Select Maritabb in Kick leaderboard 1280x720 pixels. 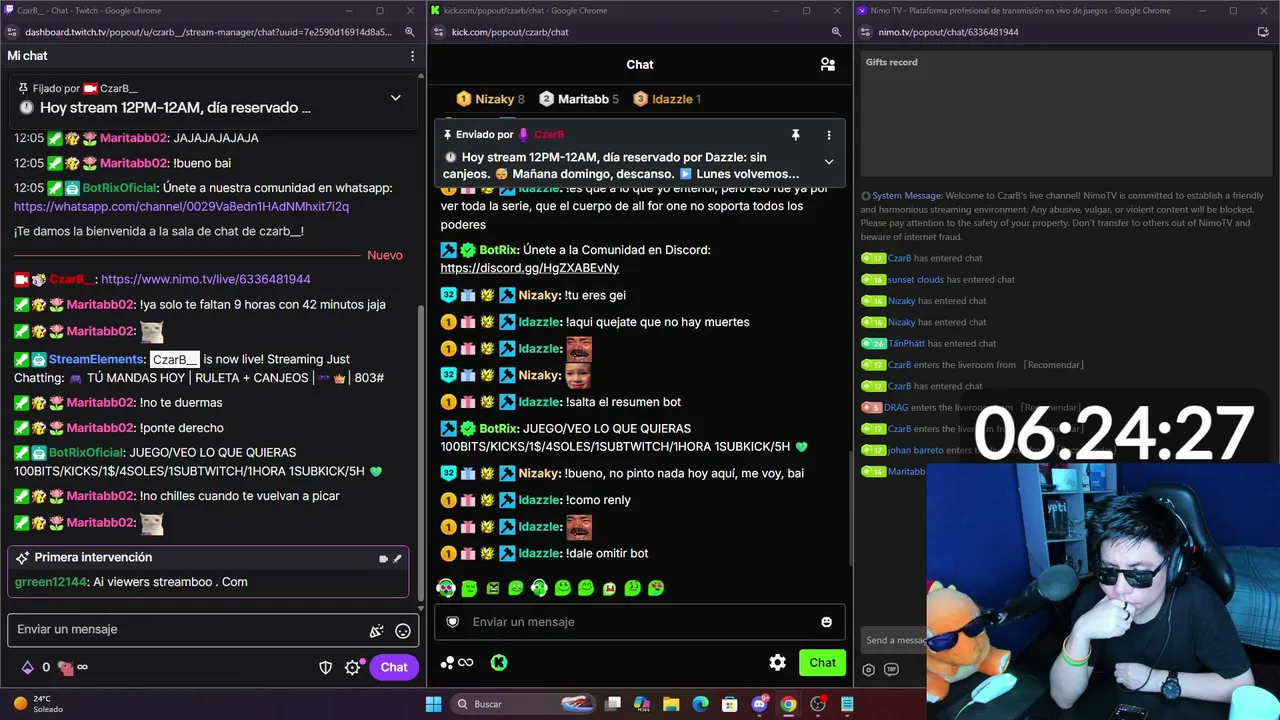click(x=579, y=99)
